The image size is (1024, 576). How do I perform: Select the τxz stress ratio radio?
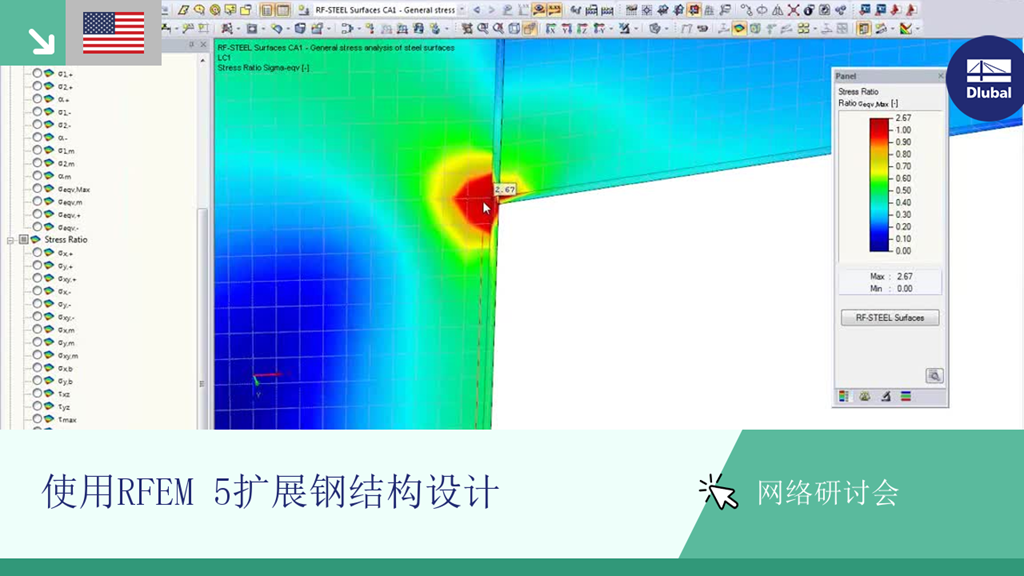pos(37,394)
